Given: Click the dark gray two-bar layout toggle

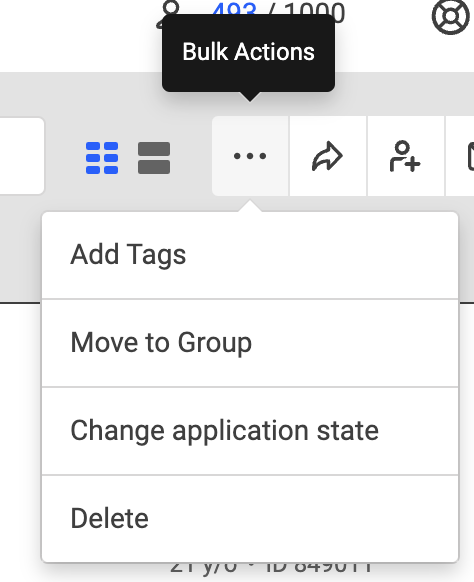Looking at the screenshot, I should pos(154,158).
